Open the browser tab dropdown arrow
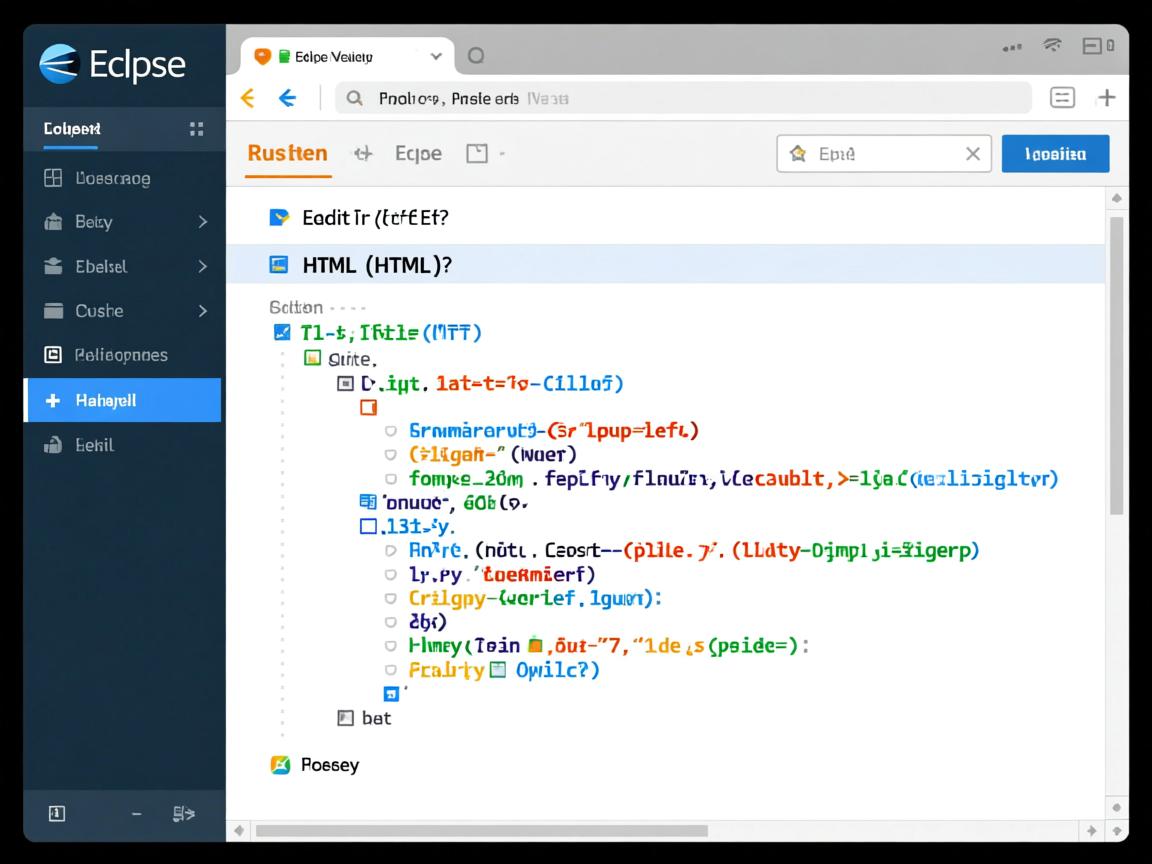Screen dimensions: 1152x864 tap(436, 57)
